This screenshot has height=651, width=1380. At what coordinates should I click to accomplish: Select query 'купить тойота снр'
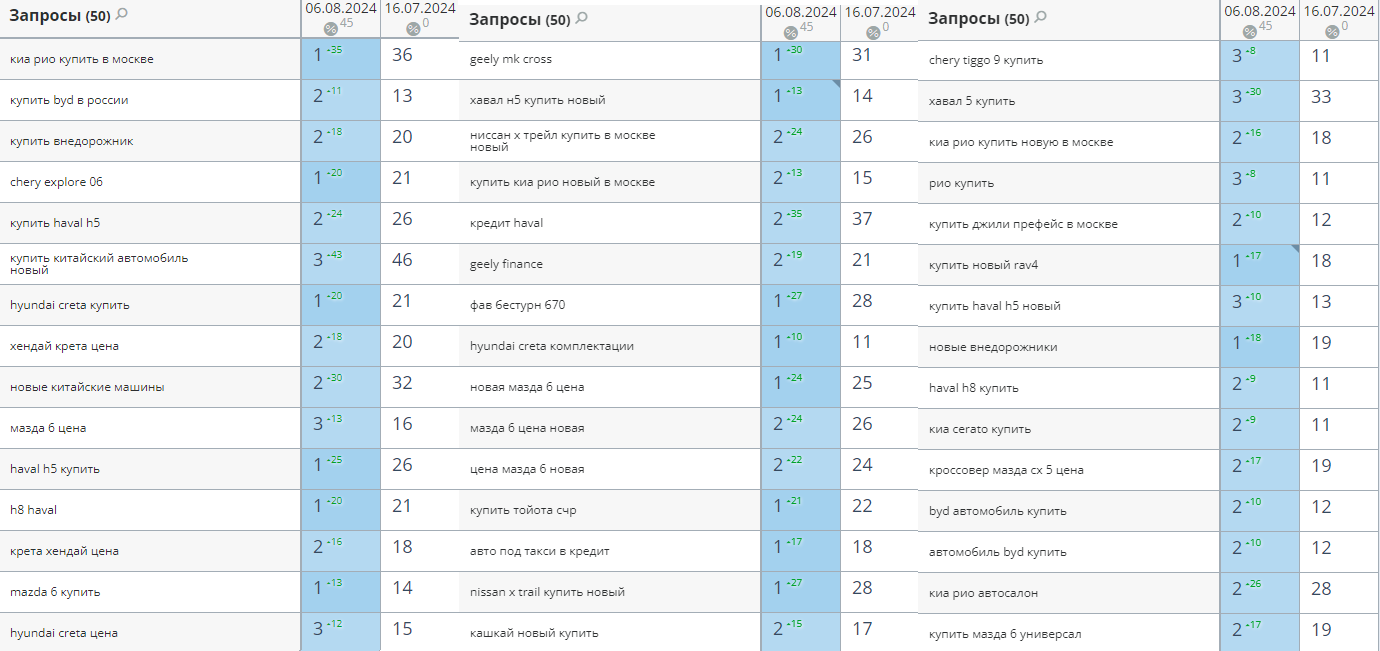(x=523, y=510)
